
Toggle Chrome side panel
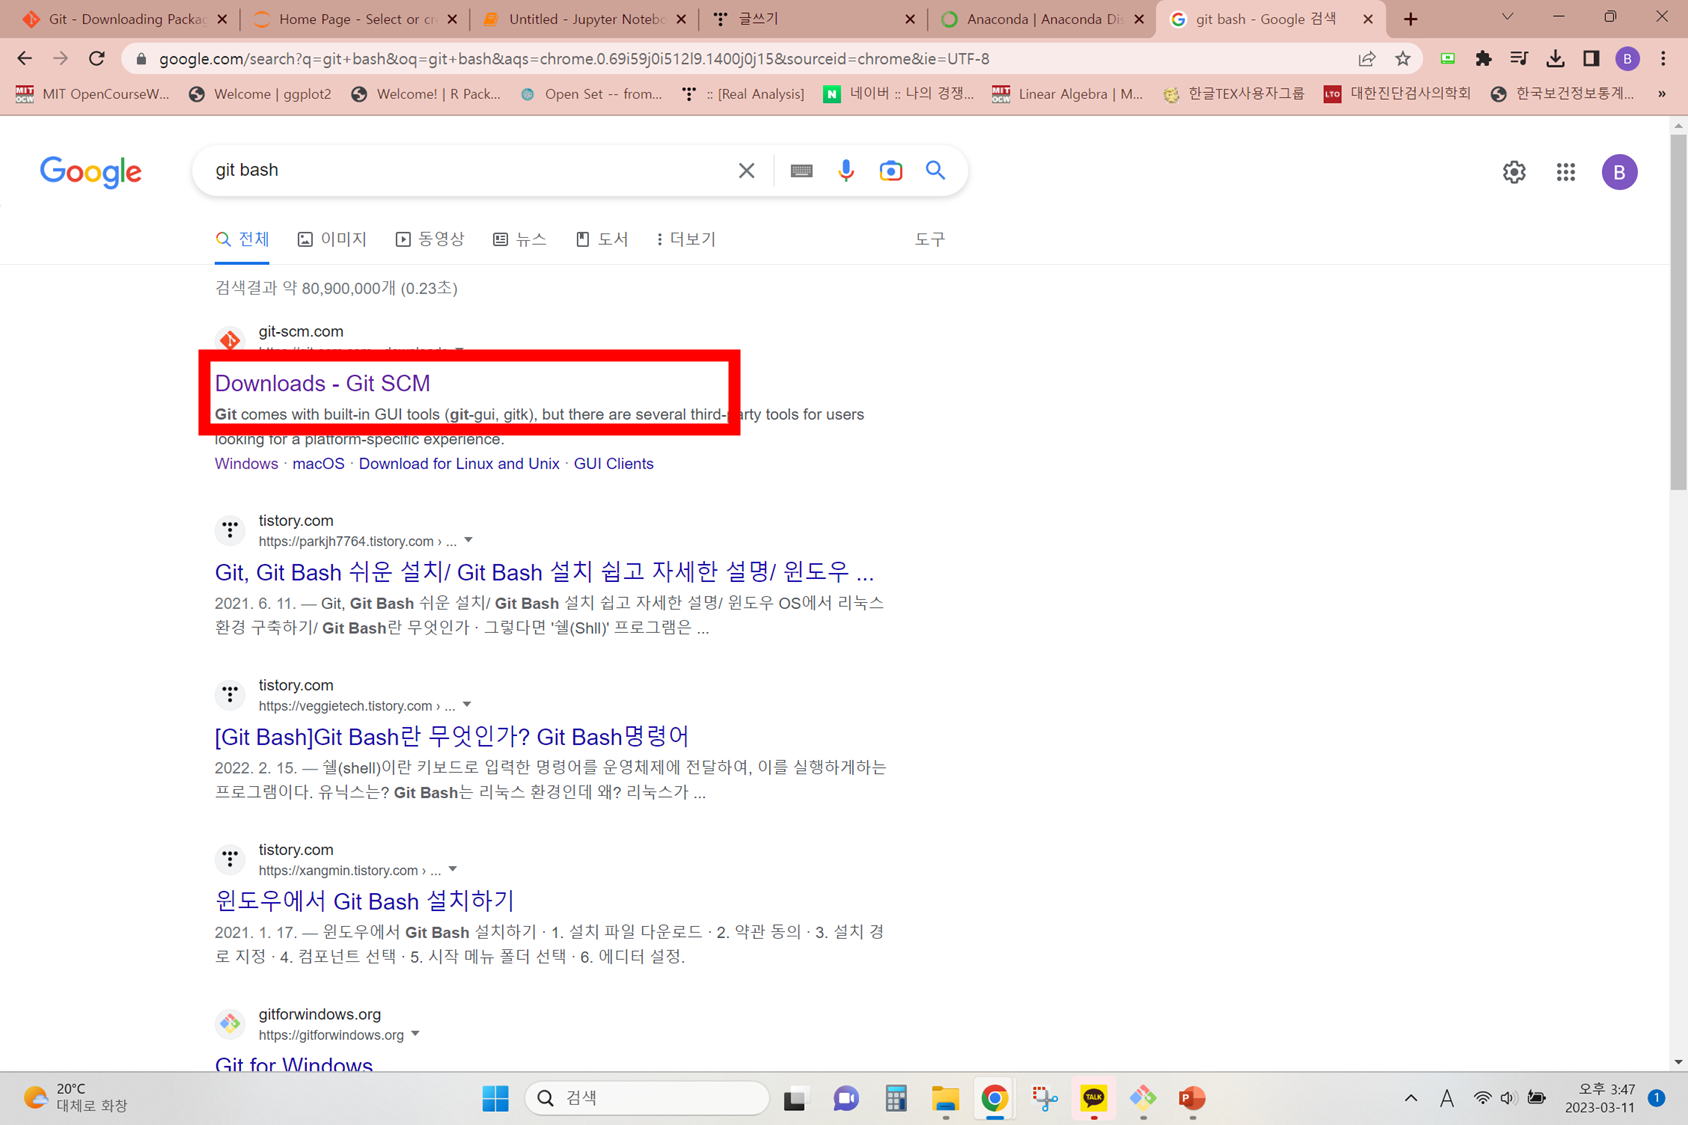1591,59
